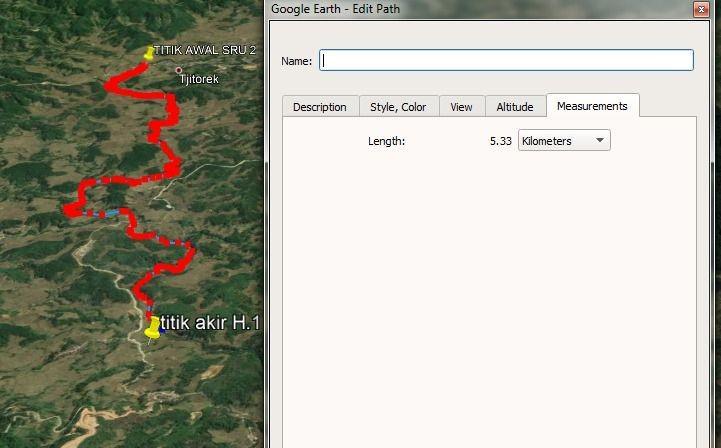
Task: Focus the Name text field
Action: [x=506, y=60]
